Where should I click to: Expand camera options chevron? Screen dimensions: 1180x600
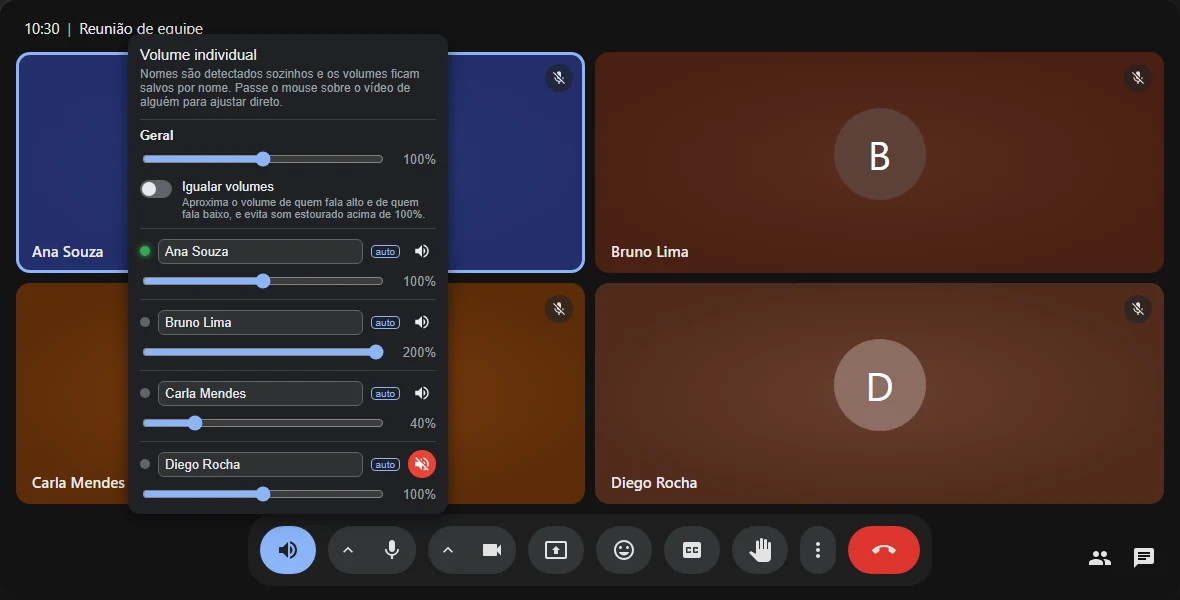pos(448,550)
